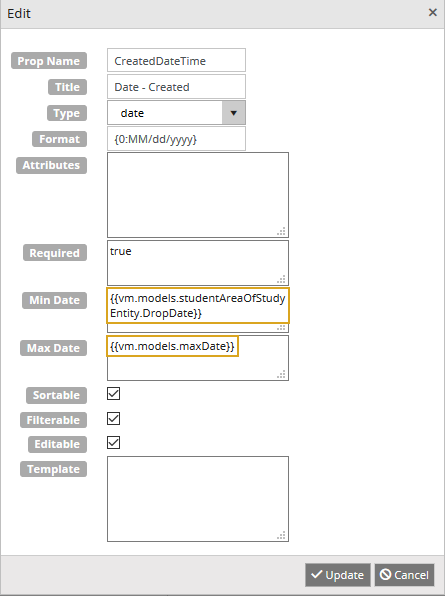Viewport: 445px width, 596px height.
Task: Open the Type dropdown arrow
Action: tap(233, 113)
